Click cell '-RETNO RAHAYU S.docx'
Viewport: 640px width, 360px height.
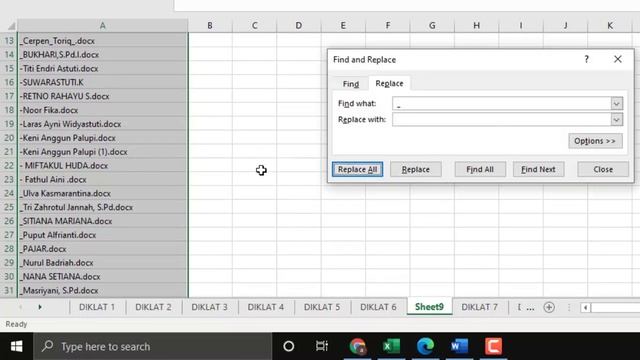(102, 96)
